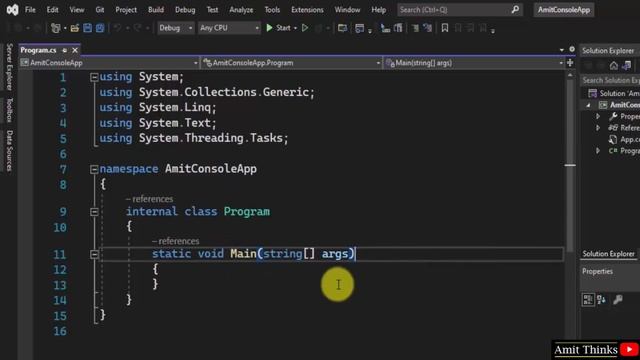Click the Start Without Debugging outline arrow
640x360 pixels.
pyautogui.click(x=305, y=28)
